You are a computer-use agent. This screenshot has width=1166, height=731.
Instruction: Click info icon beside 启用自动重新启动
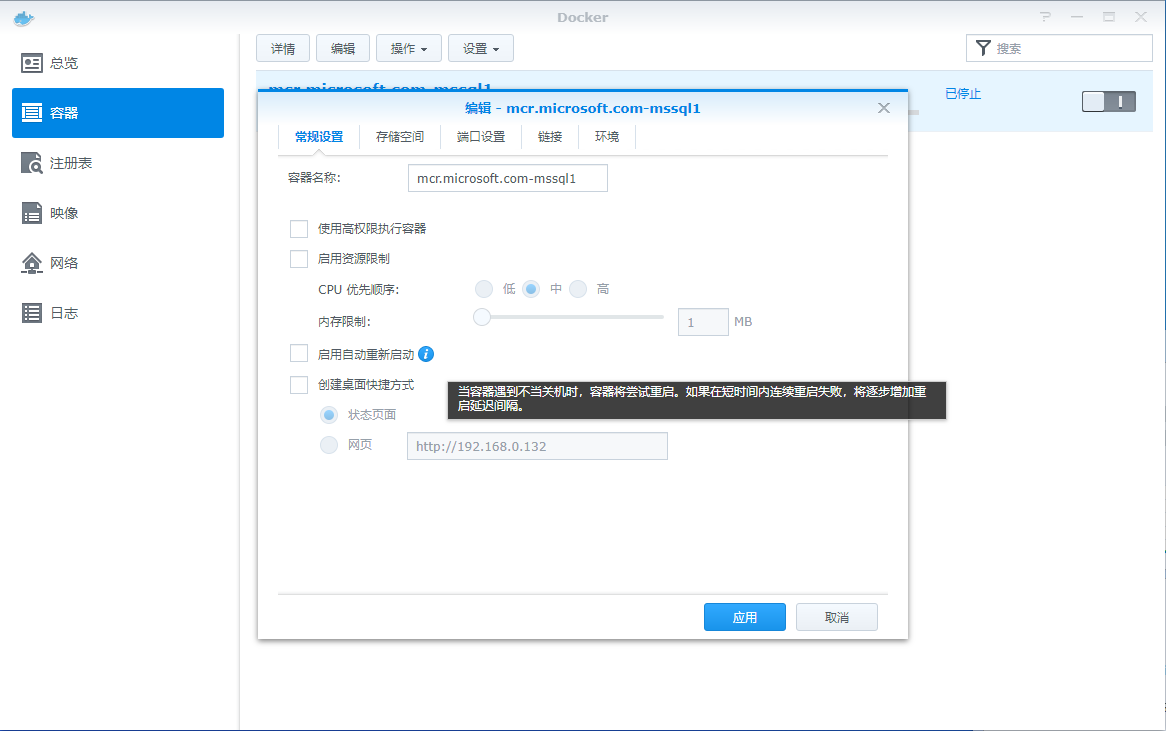click(426, 354)
